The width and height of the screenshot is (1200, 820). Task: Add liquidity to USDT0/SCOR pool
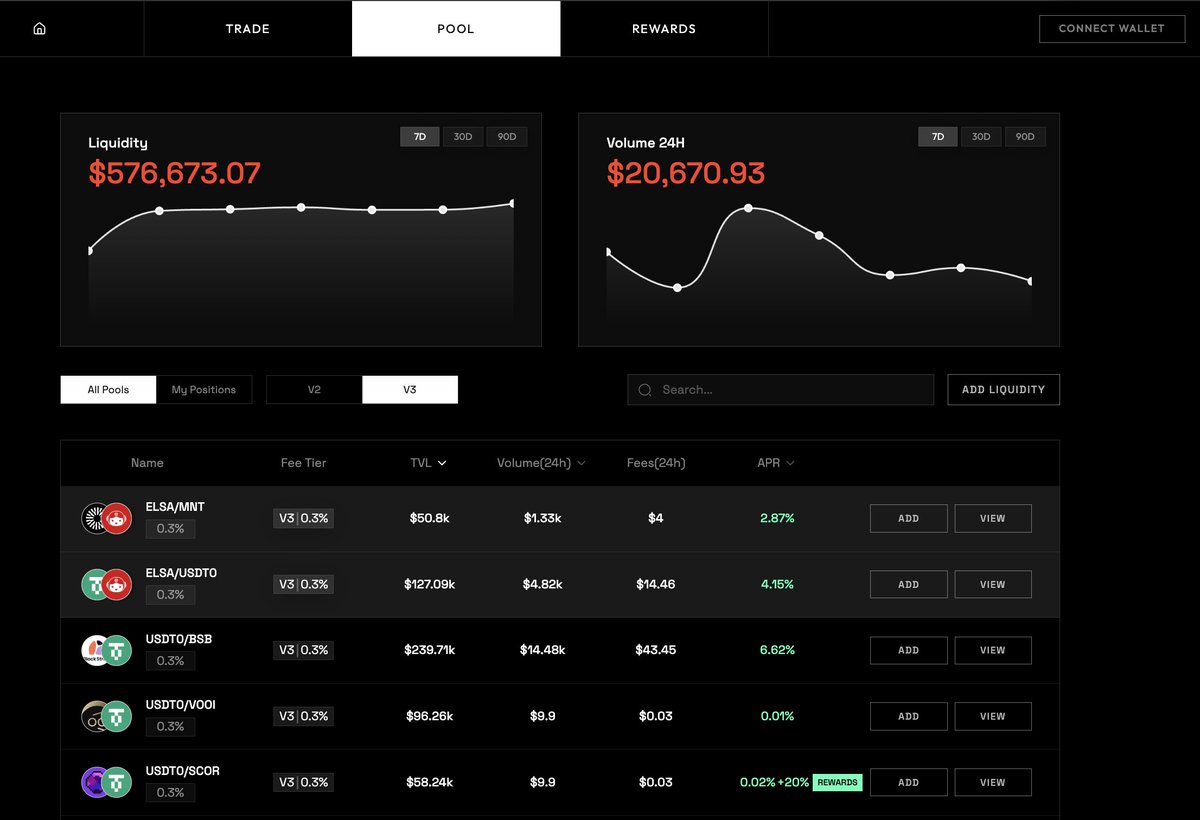[x=908, y=782]
